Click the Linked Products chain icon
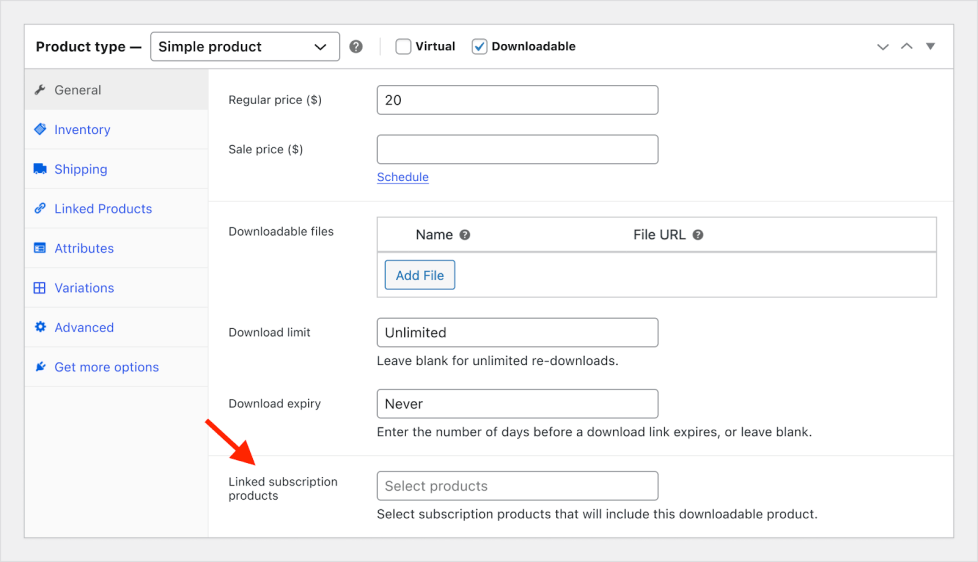The height and width of the screenshot is (562, 978). point(40,208)
